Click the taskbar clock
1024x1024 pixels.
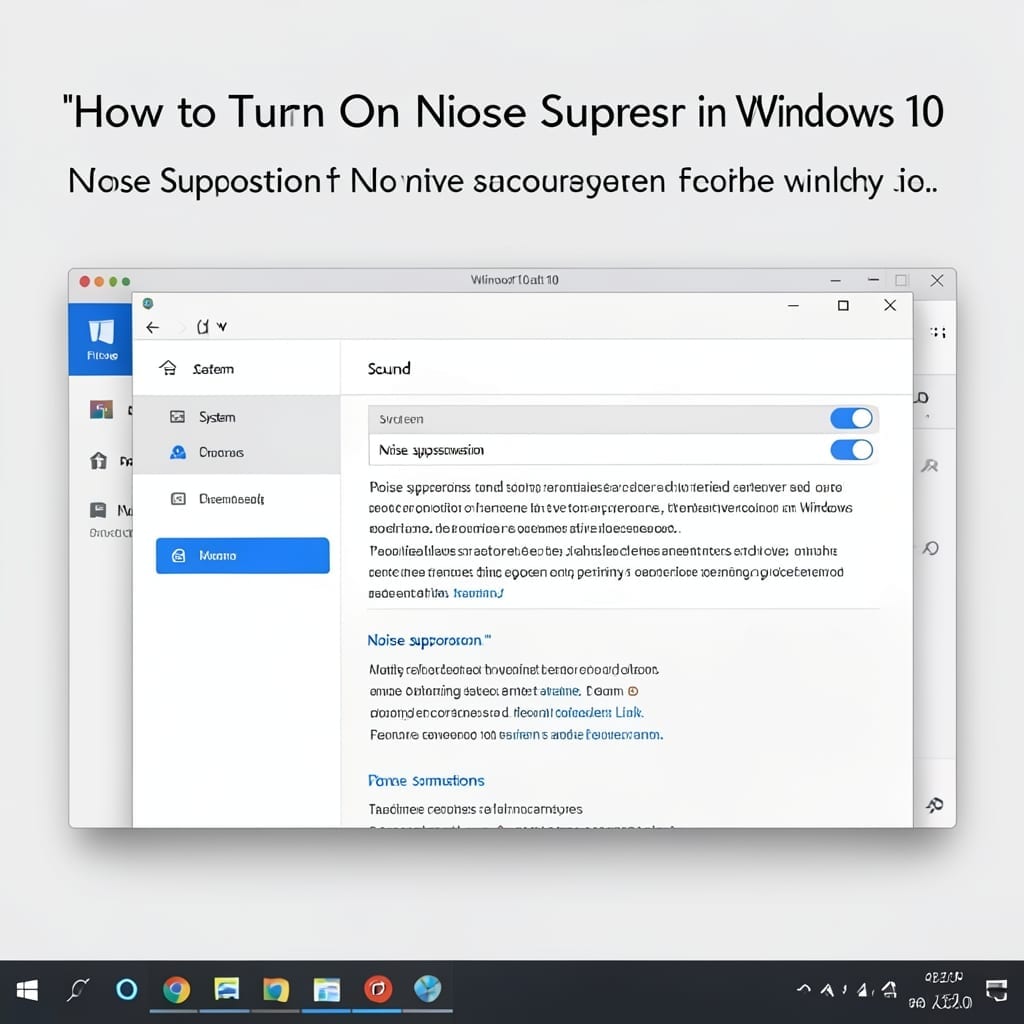940,990
